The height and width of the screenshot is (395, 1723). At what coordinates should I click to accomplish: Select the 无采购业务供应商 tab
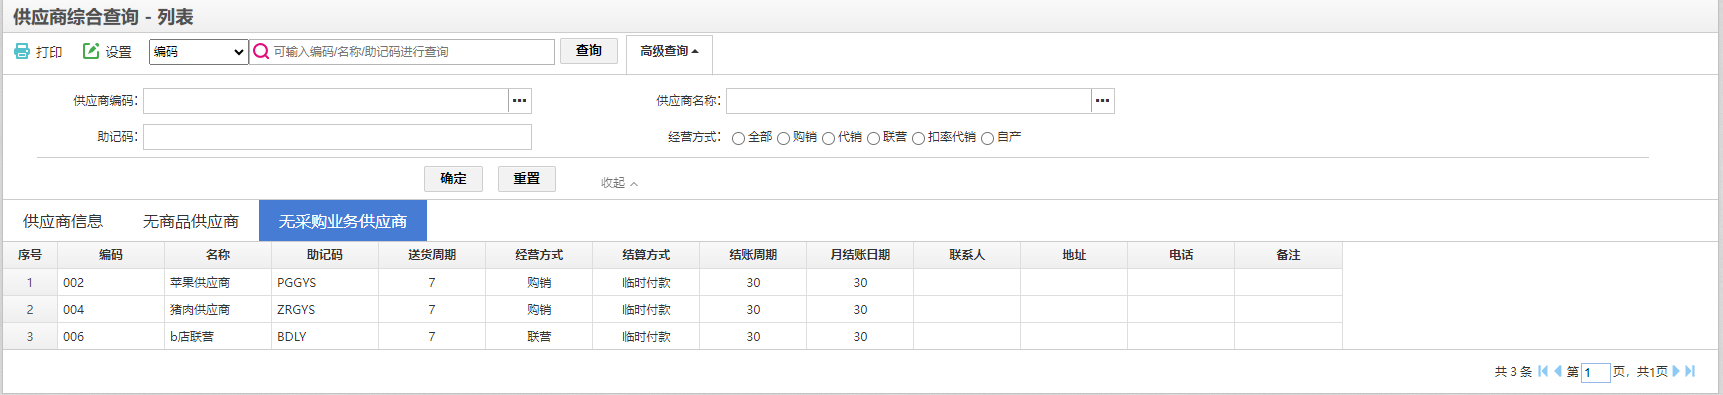point(343,221)
